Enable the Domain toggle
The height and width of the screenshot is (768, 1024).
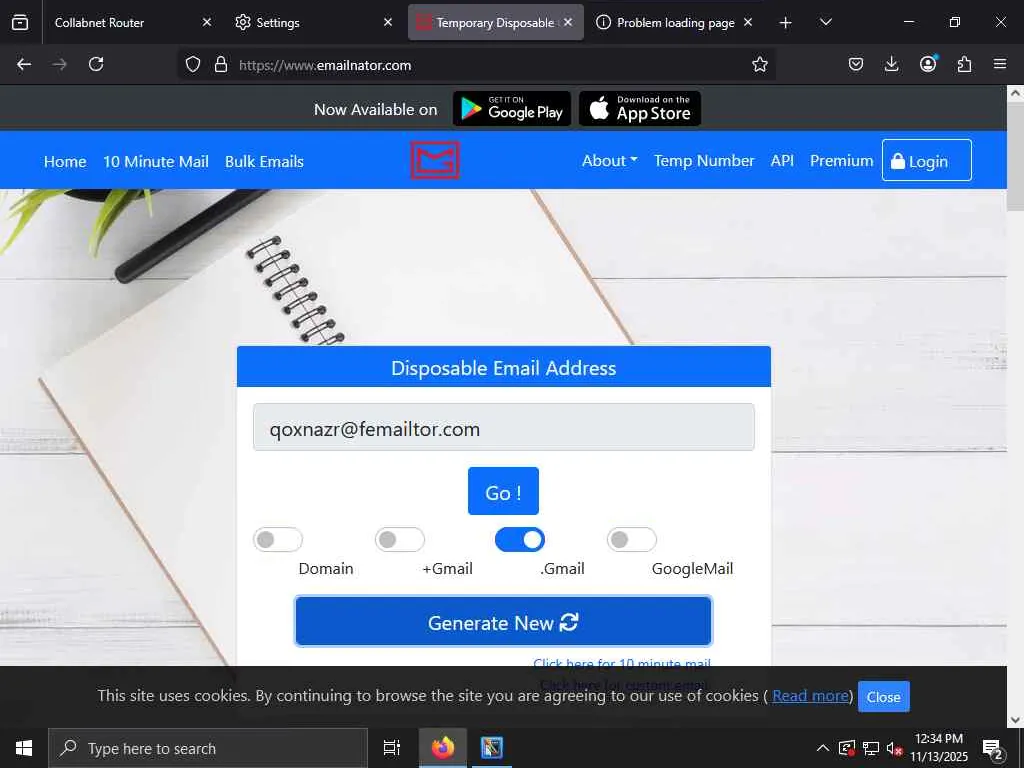278,539
